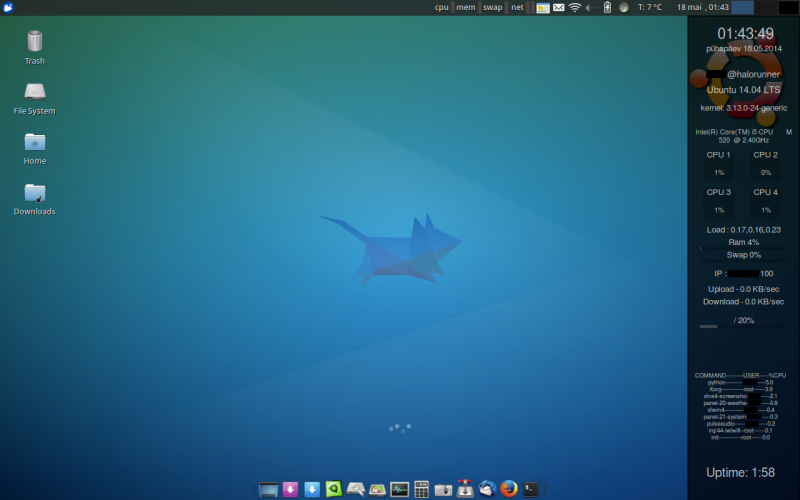
Task: Click the Show Desktop icon in dock
Action: (x=268, y=489)
